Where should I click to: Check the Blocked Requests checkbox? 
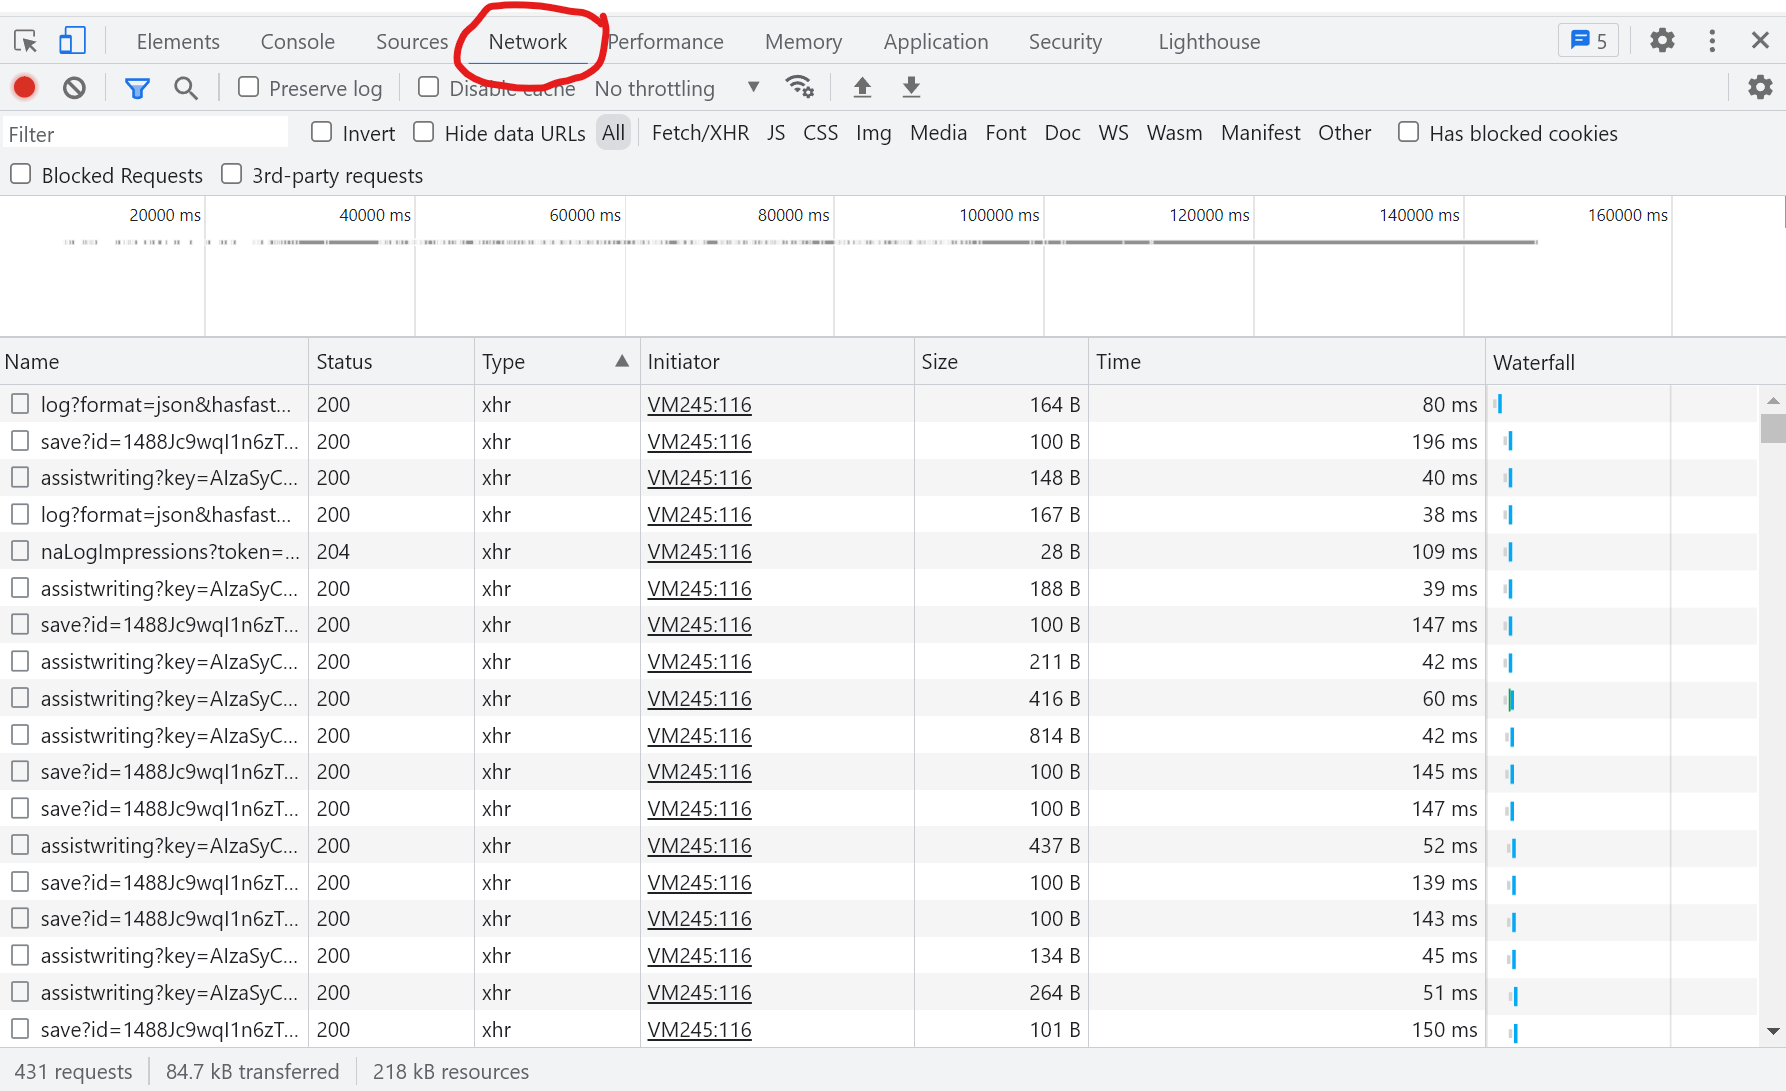(20, 174)
